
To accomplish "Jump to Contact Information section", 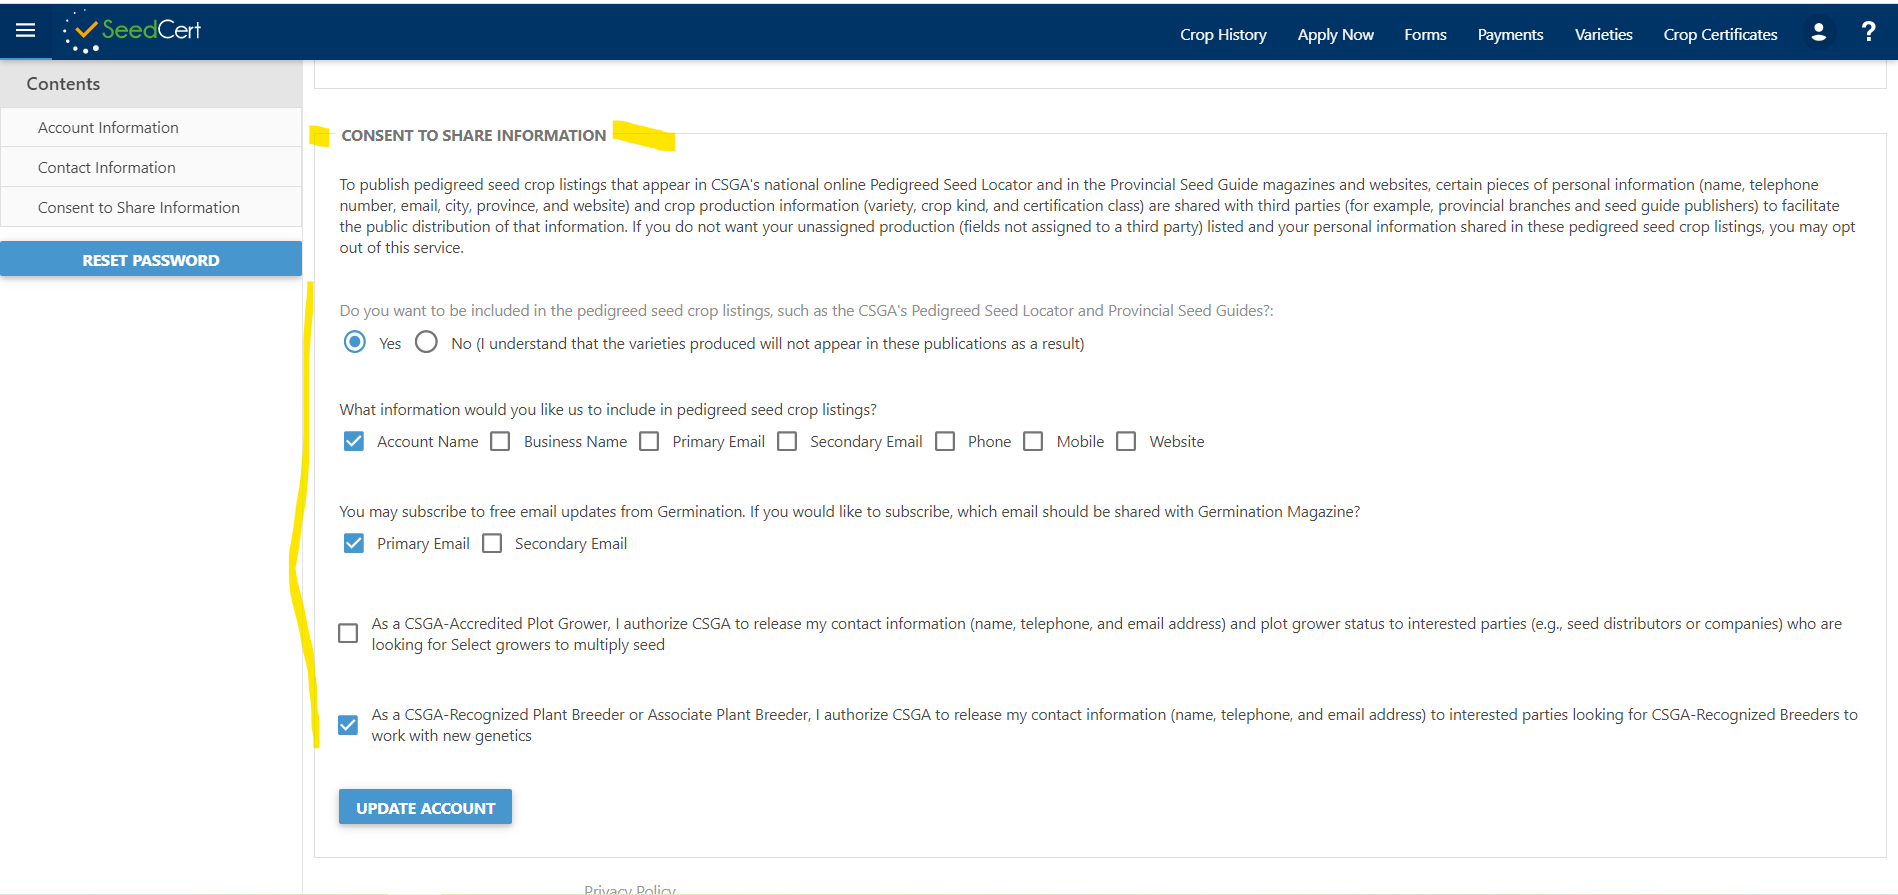I will pyautogui.click(x=151, y=167).
